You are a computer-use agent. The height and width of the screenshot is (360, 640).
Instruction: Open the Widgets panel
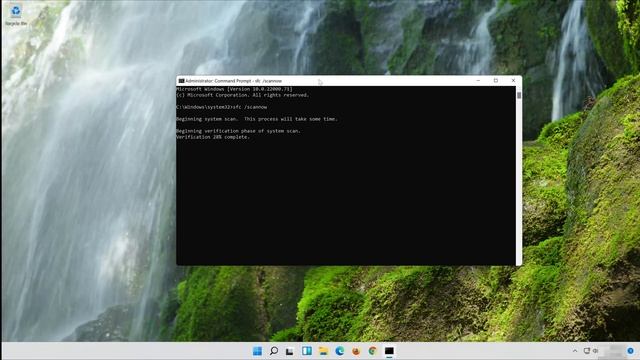point(307,351)
